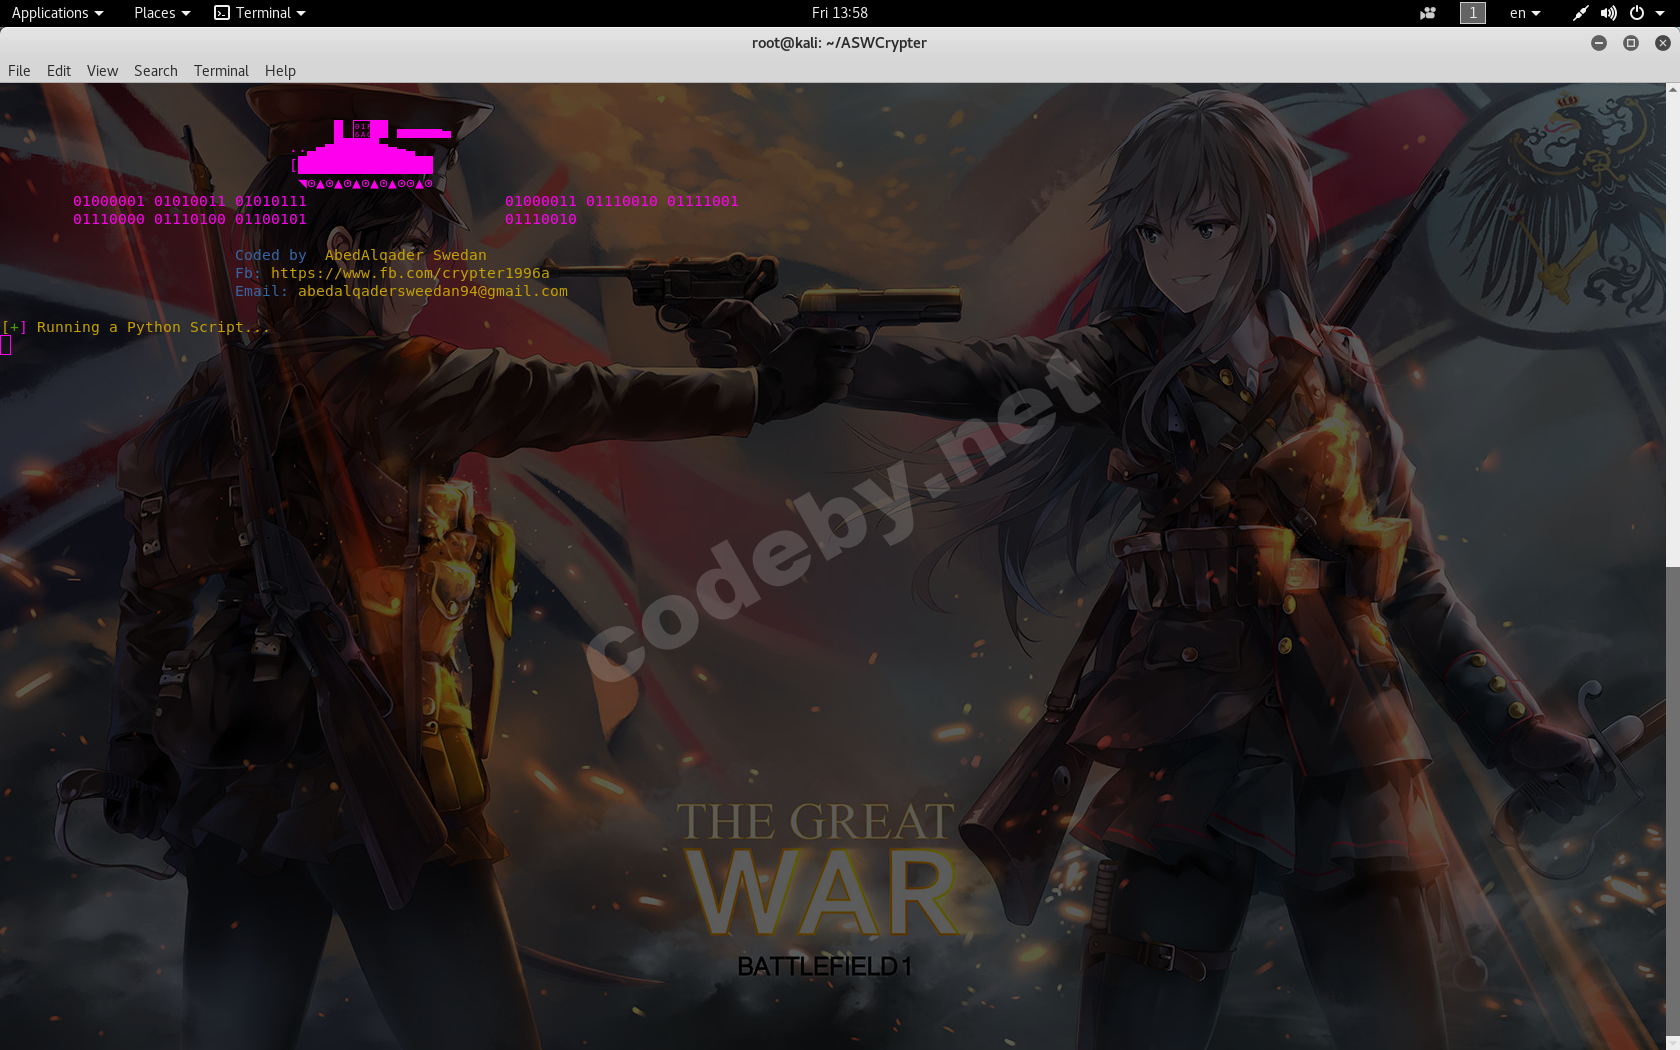Click the power icon in the system menu
1680x1050 pixels.
(x=1637, y=13)
